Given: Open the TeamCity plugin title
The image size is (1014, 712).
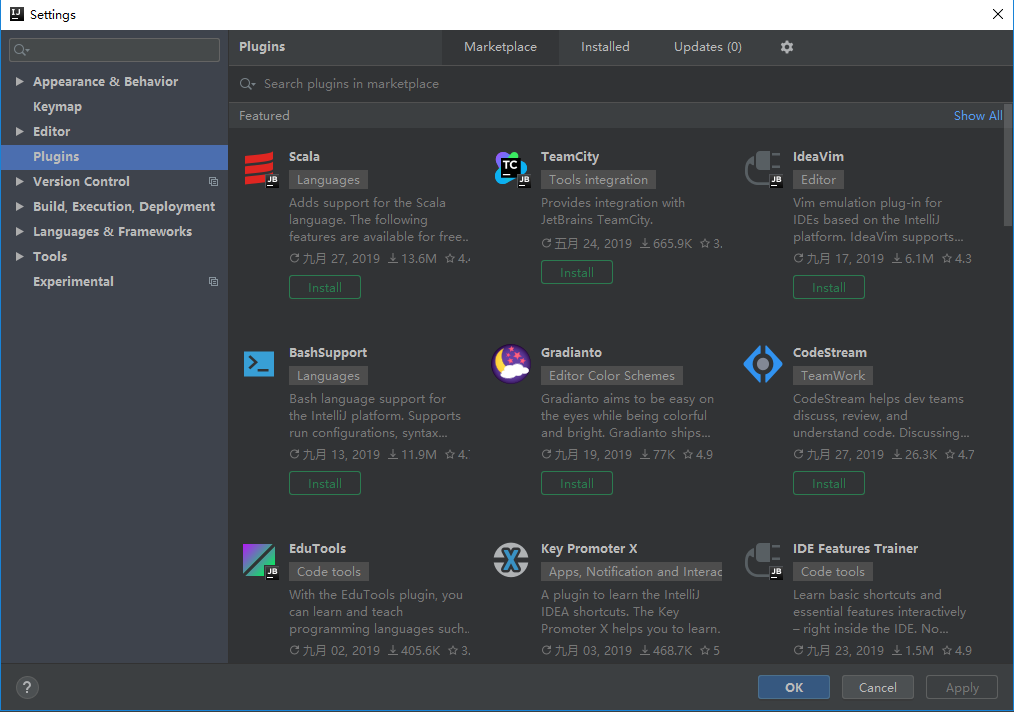Looking at the screenshot, I should click(x=570, y=156).
